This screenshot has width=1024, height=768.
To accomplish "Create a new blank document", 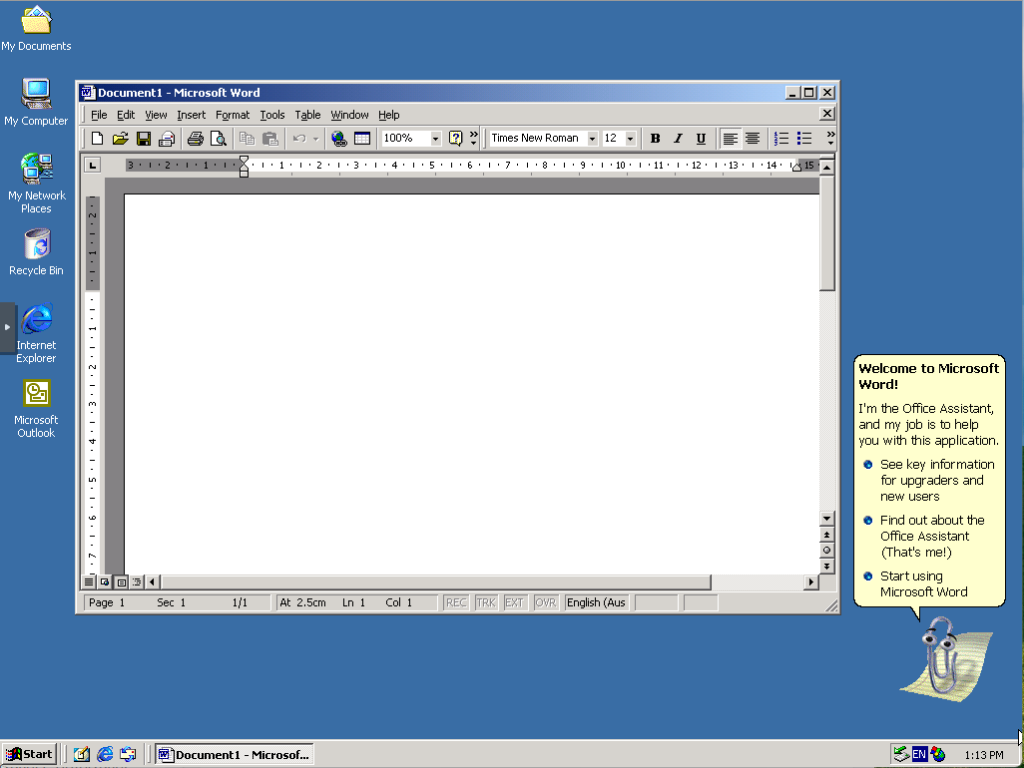I will pos(97,138).
